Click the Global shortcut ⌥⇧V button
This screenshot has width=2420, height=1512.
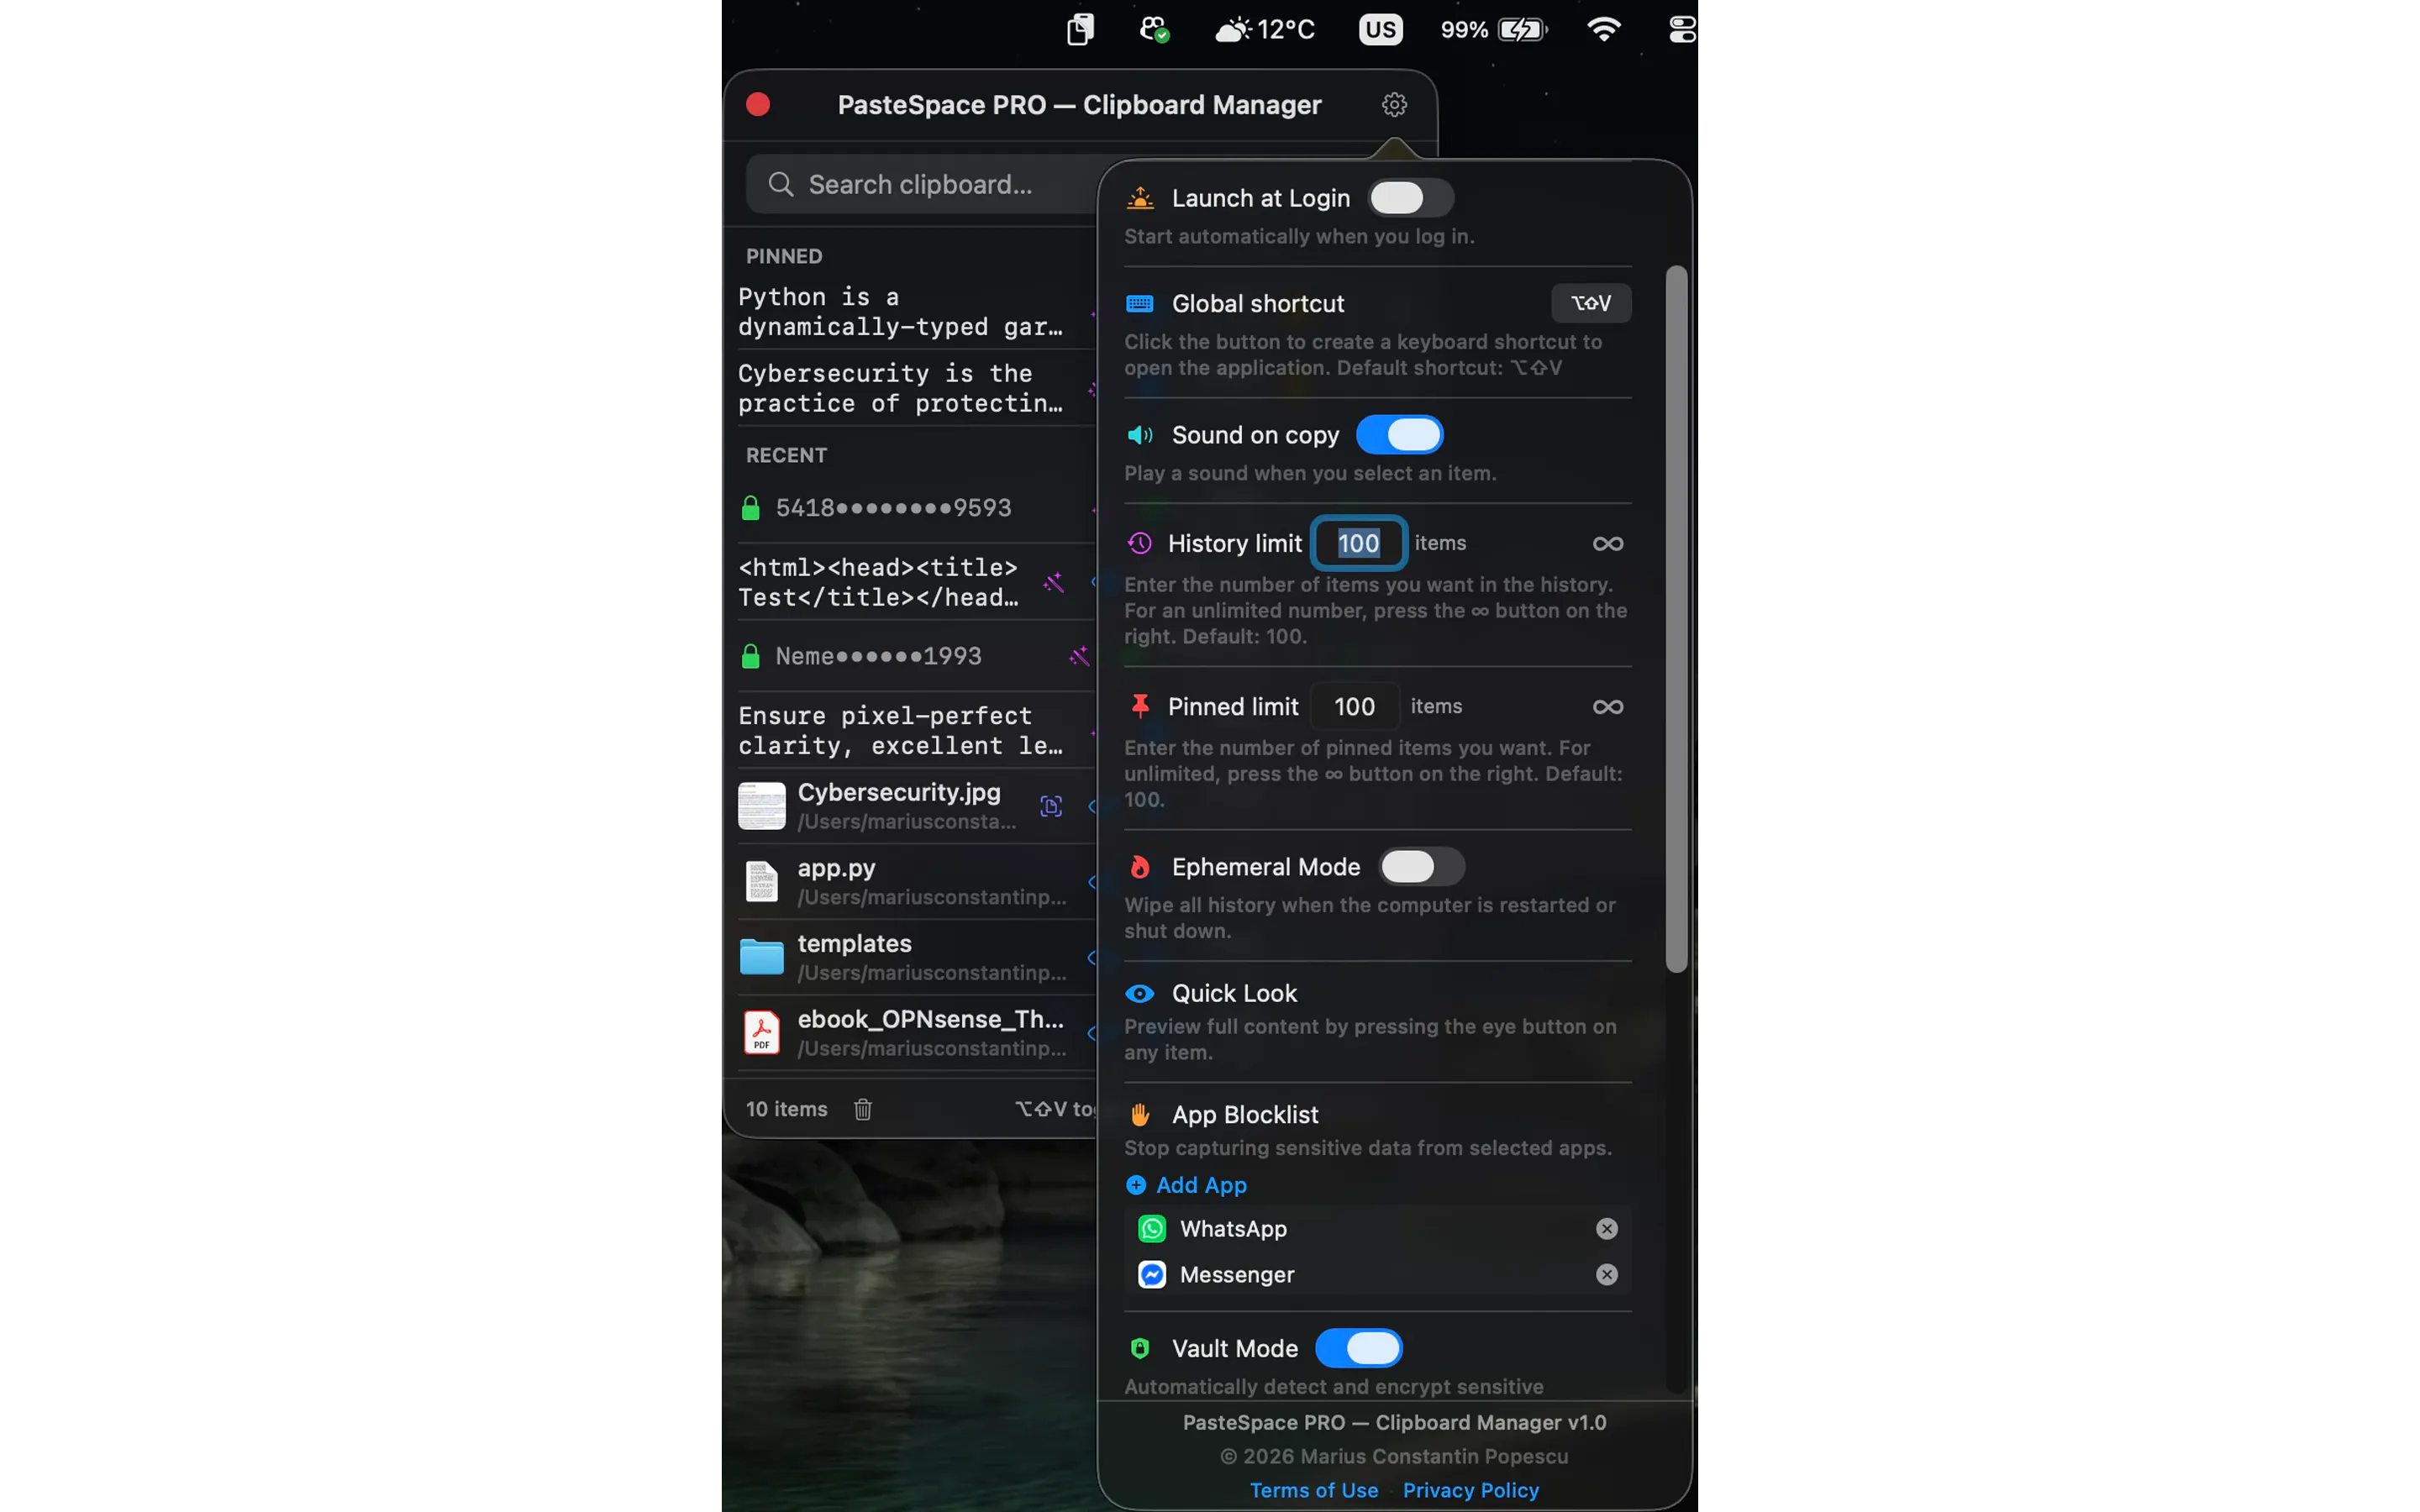click(1591, 303)
